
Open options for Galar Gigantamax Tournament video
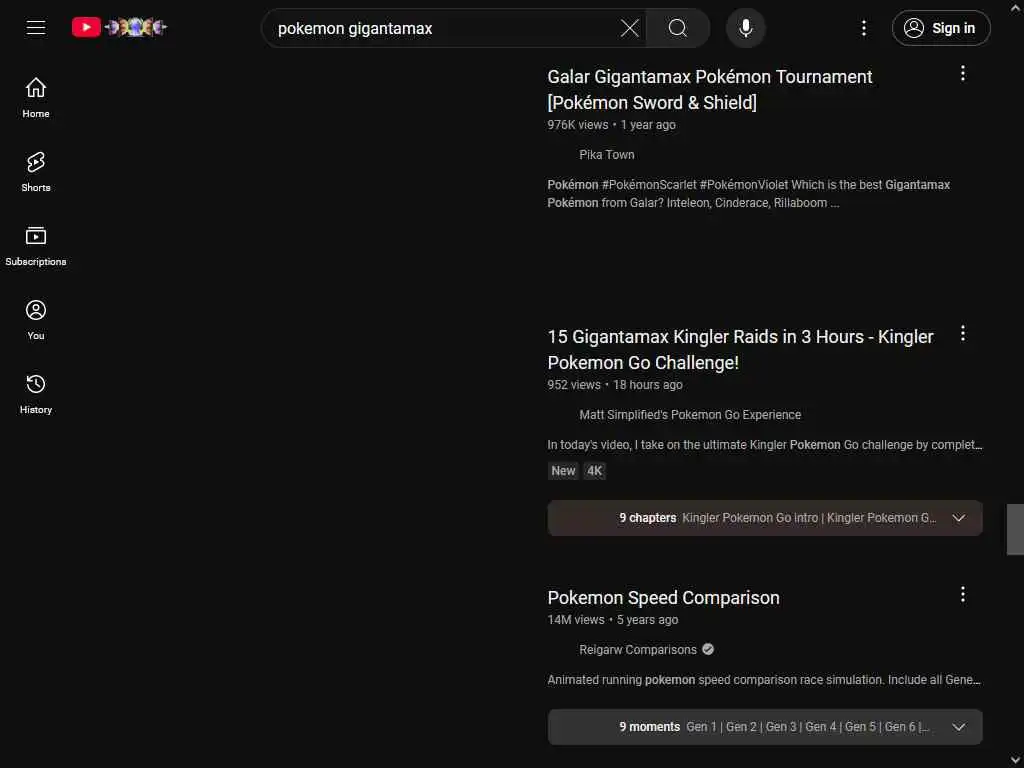click(963, 73)
